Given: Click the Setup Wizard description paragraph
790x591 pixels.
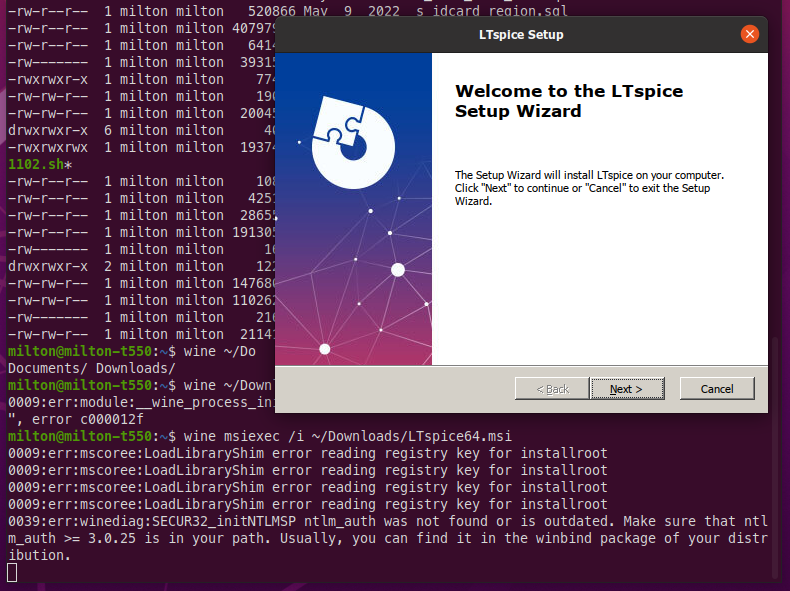Looking at the screenshot, I should (x=589, y=188).
